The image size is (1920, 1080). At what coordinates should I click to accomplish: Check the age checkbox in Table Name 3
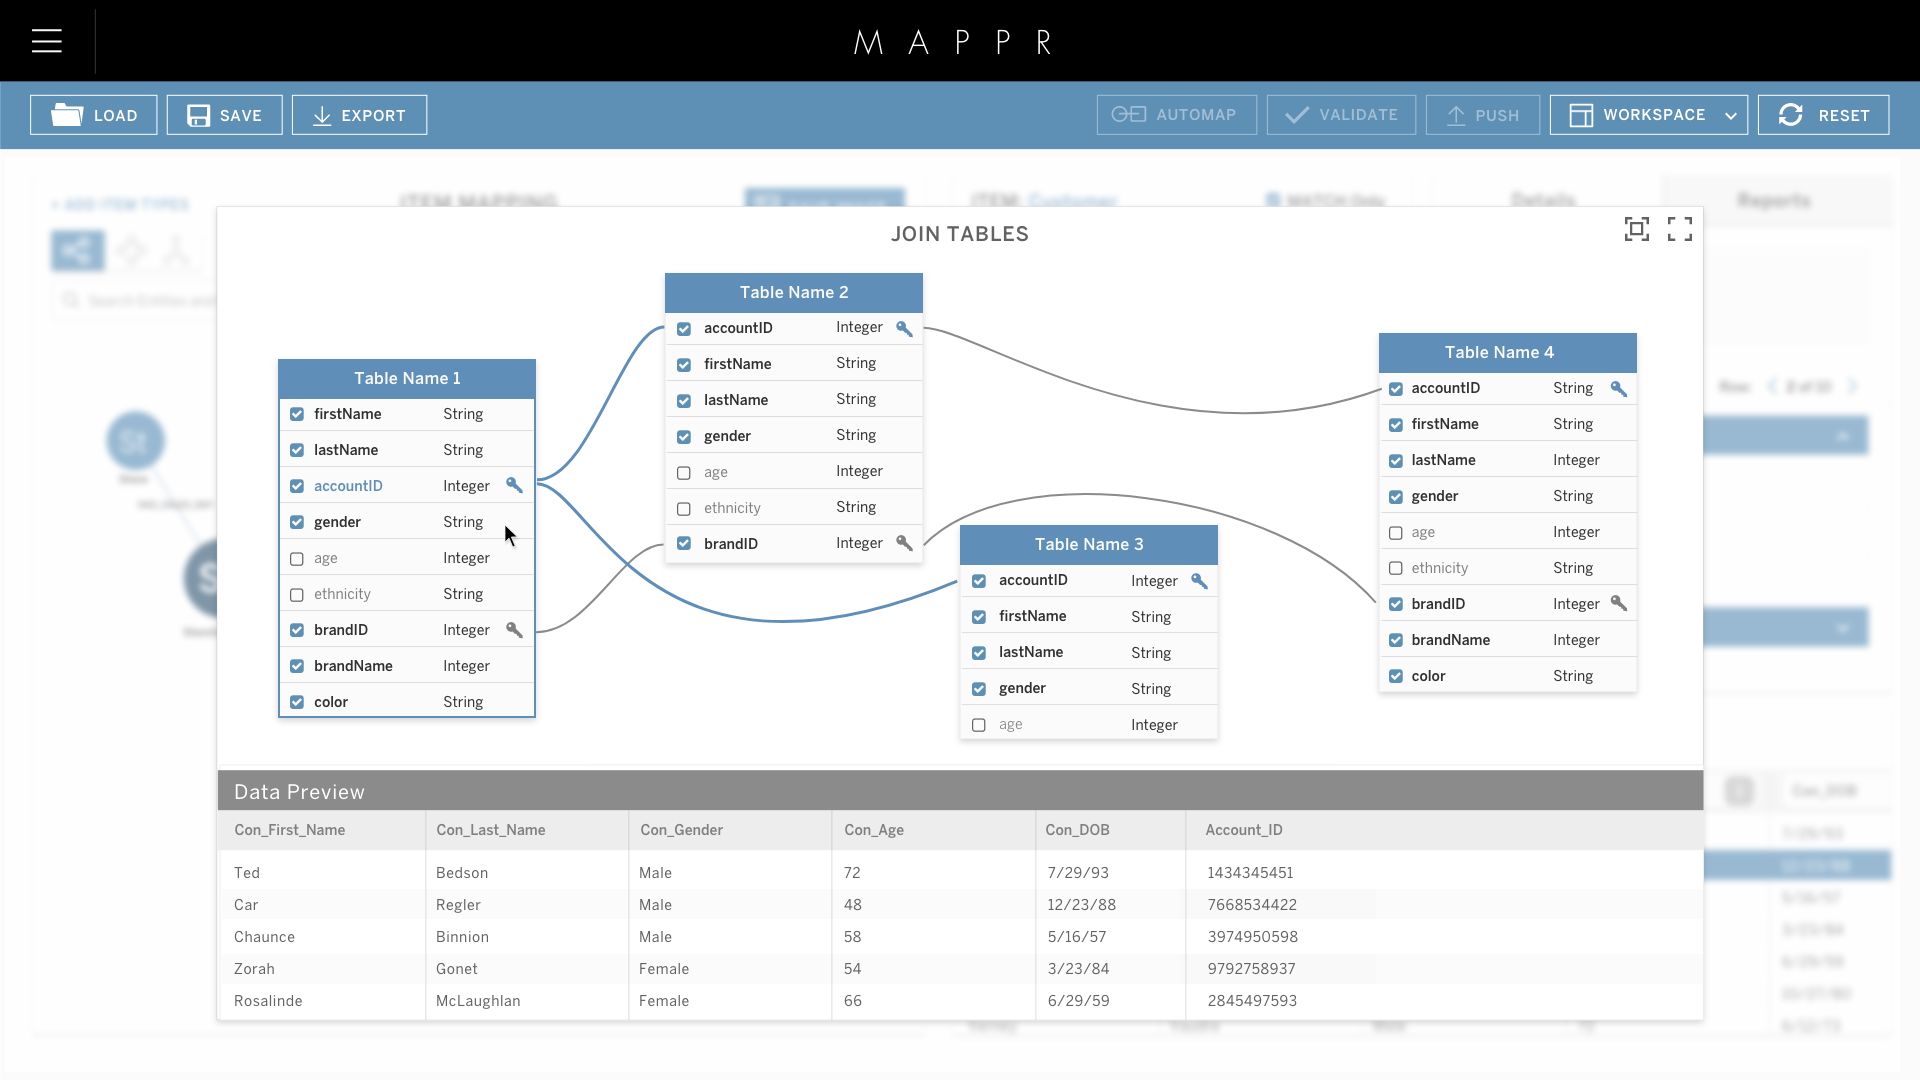pyautogui.click(x=979, y=725)
